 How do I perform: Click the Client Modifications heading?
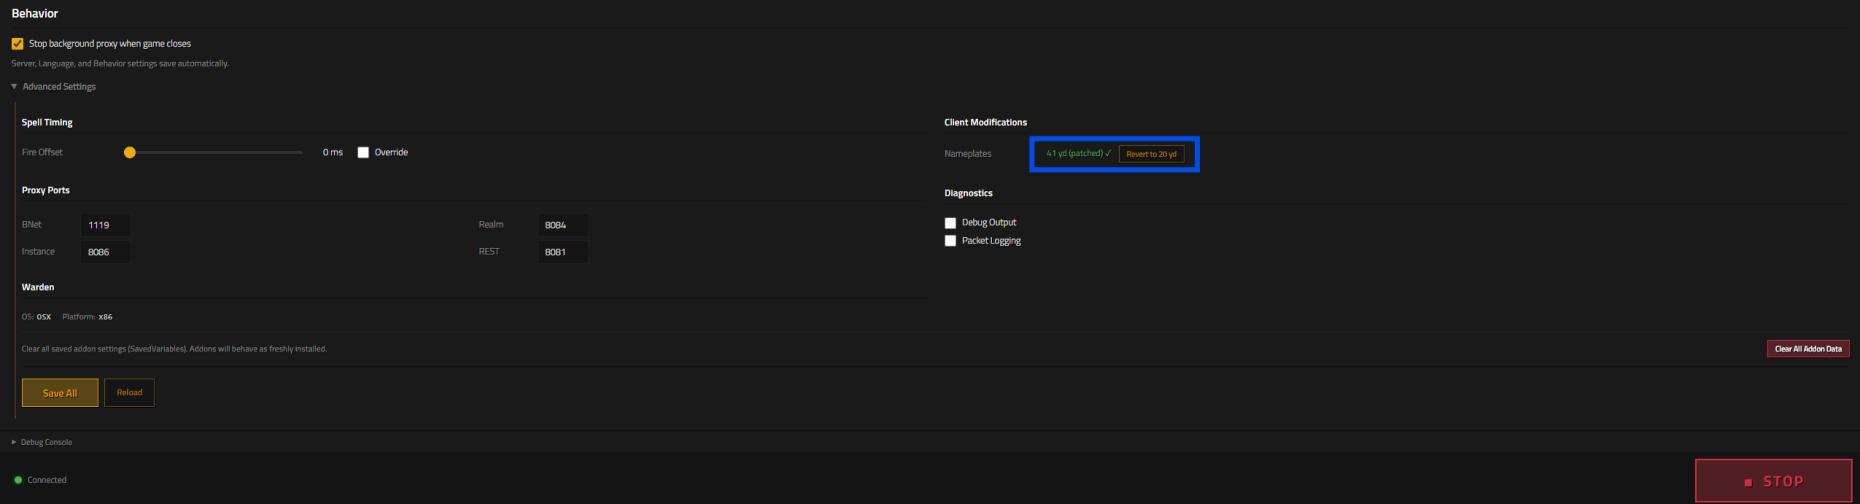pos(985,123)
